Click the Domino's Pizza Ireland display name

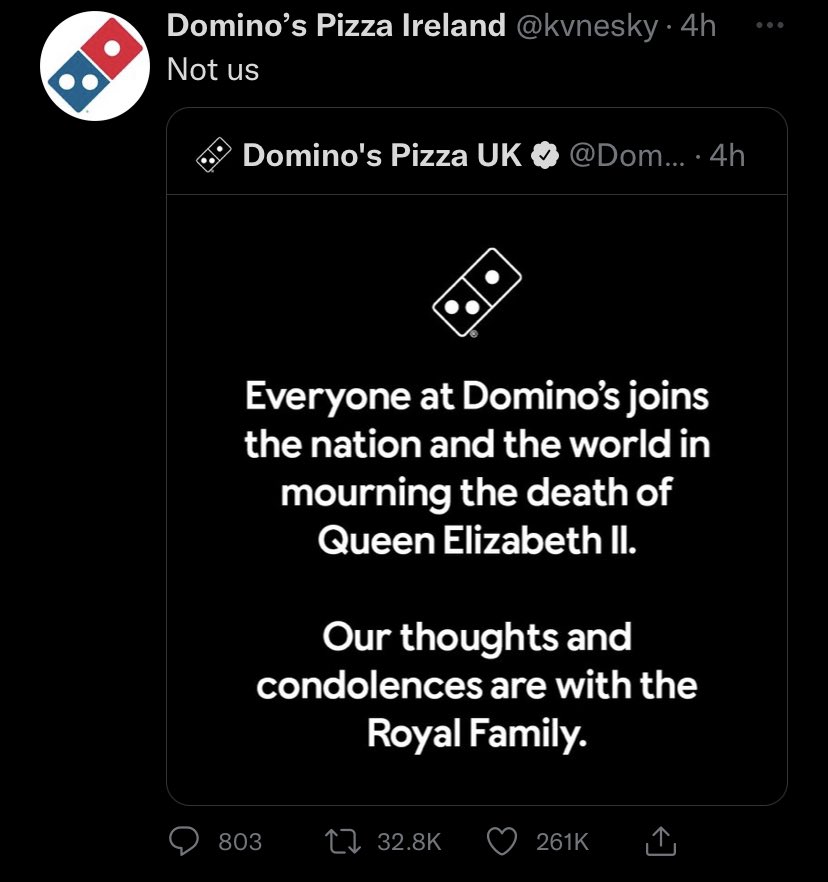tap(336, 26)
